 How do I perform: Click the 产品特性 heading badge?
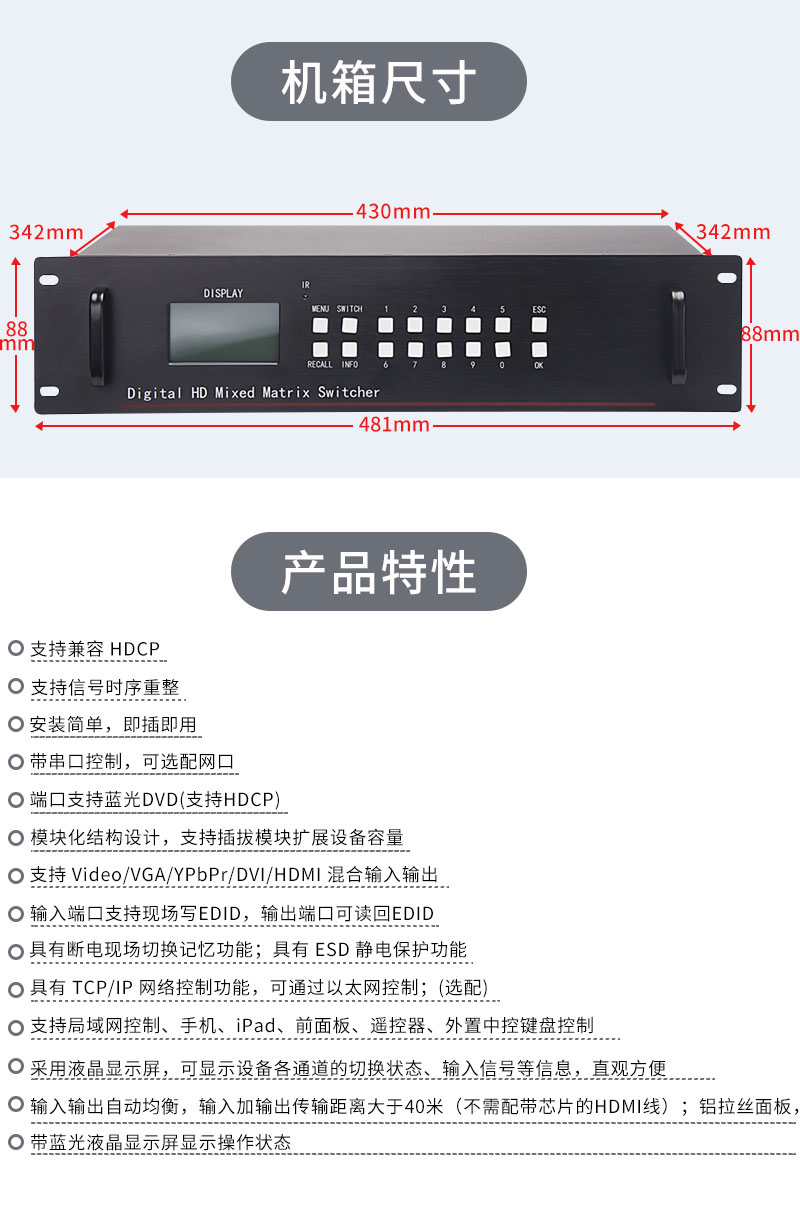click(379, 571)
